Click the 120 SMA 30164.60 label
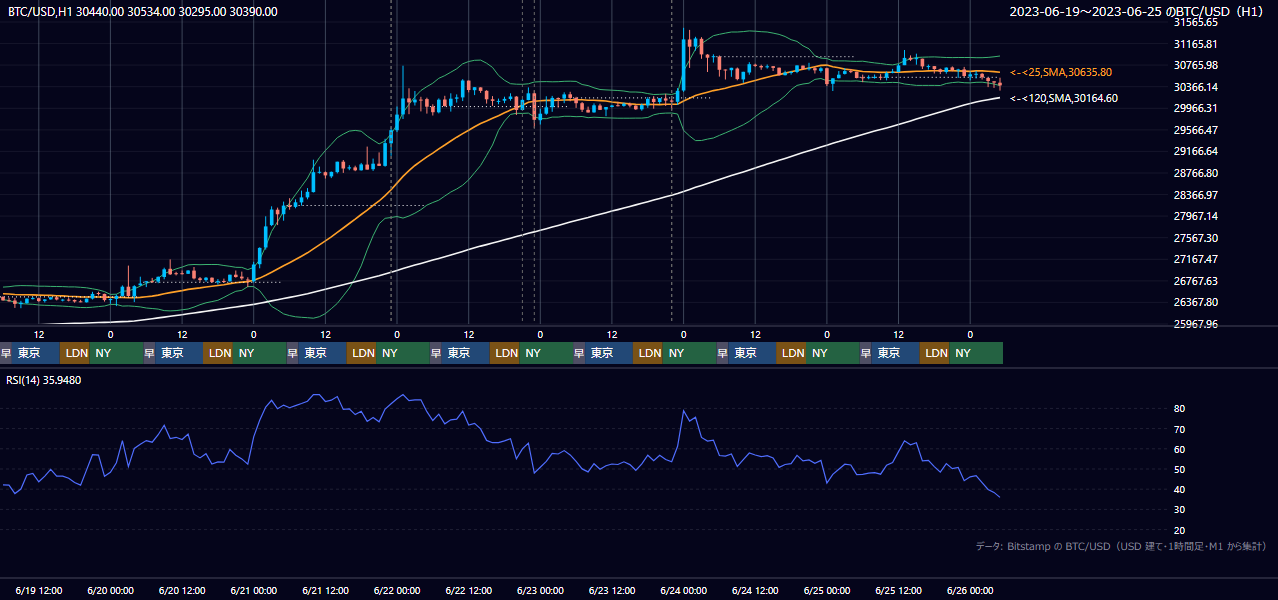Image resolution: width=1278 pixels, height=600 pixels. 1064,98
